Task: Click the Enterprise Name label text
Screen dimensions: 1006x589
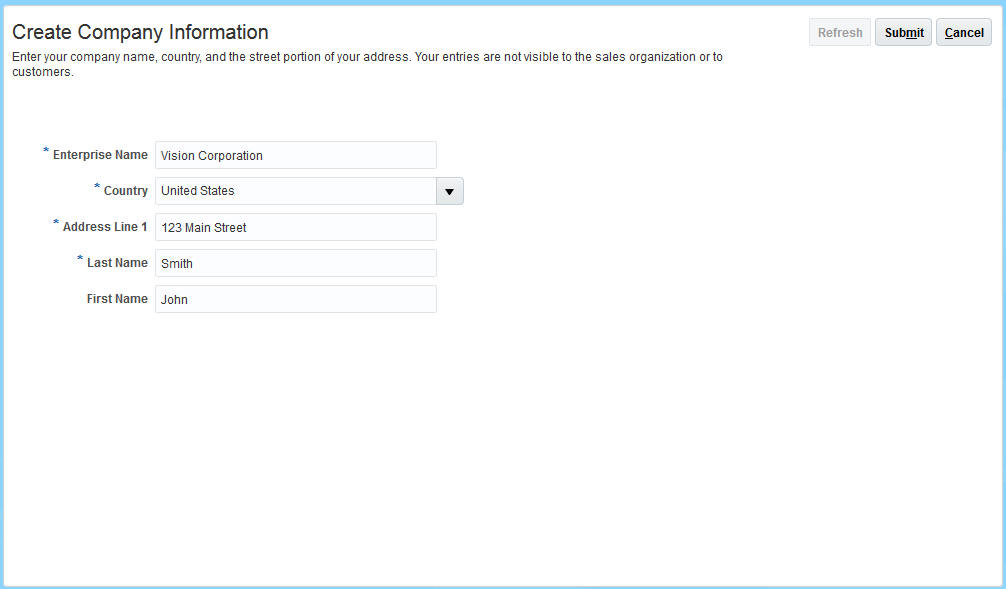Action: click(x=100, y=155)
